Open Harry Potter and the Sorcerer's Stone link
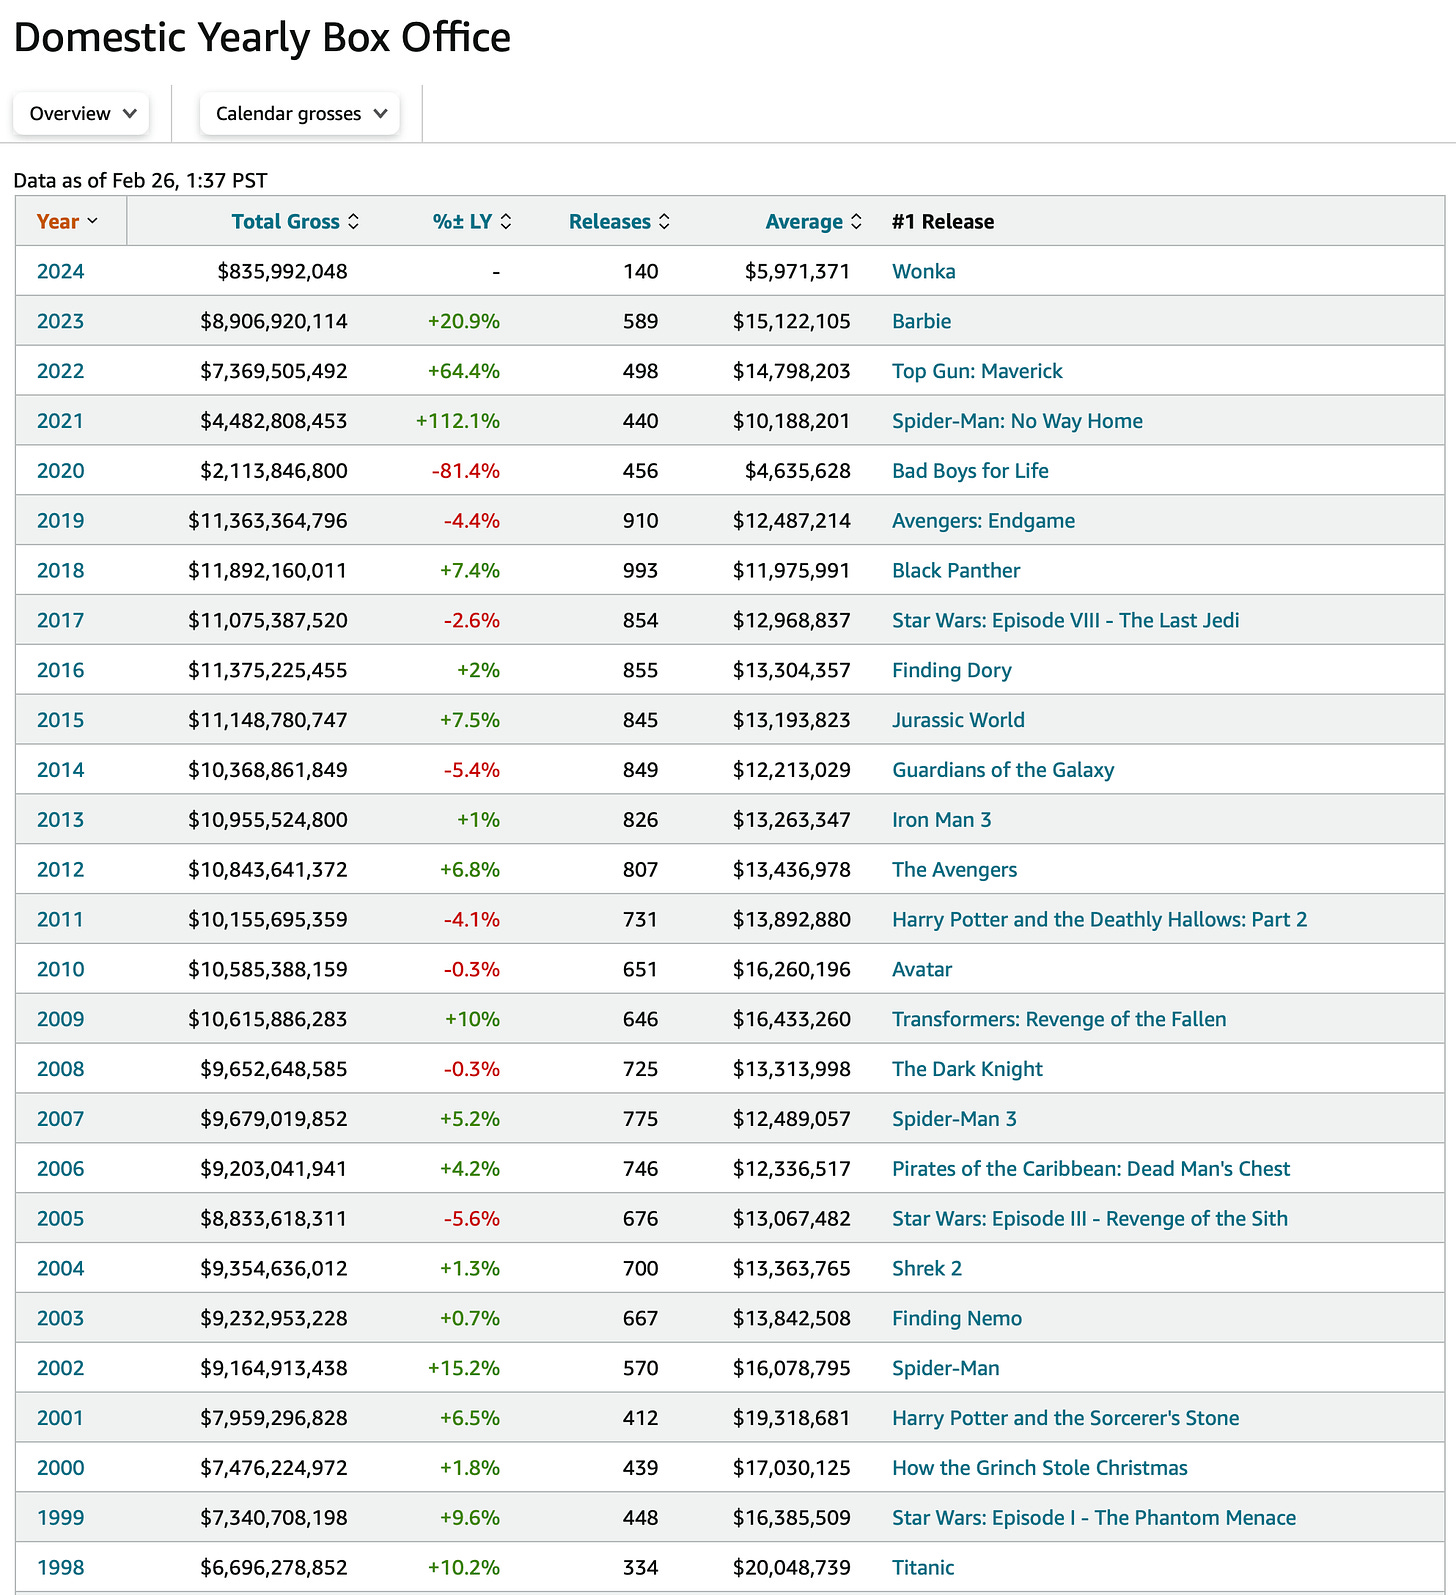This screenshot has width=1456, height=1595. 1065,1418
